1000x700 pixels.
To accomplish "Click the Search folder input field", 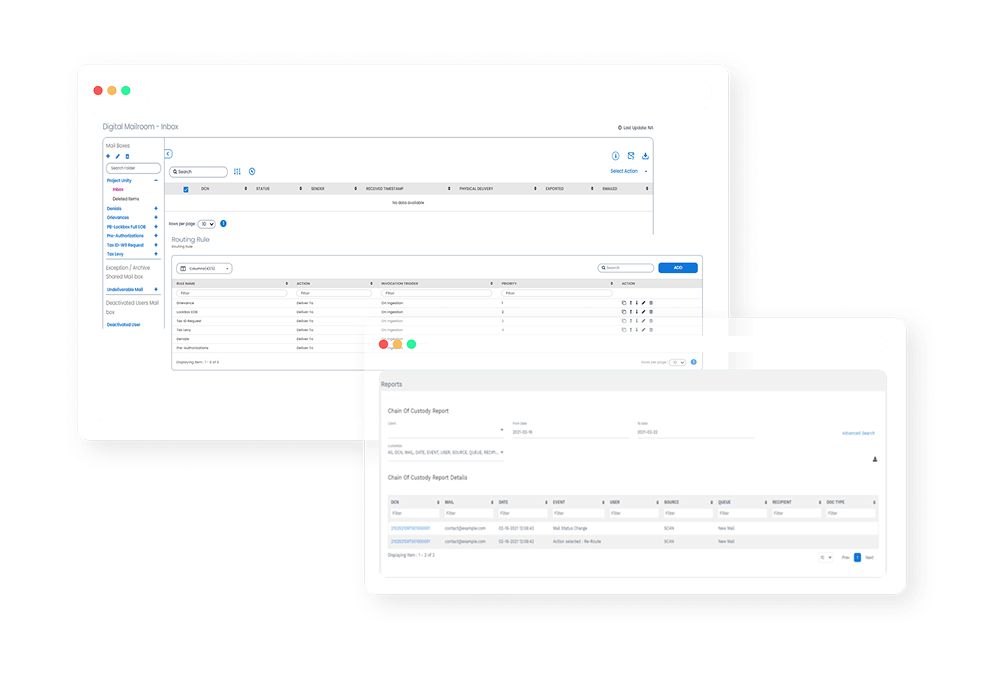I will (133, 168).
